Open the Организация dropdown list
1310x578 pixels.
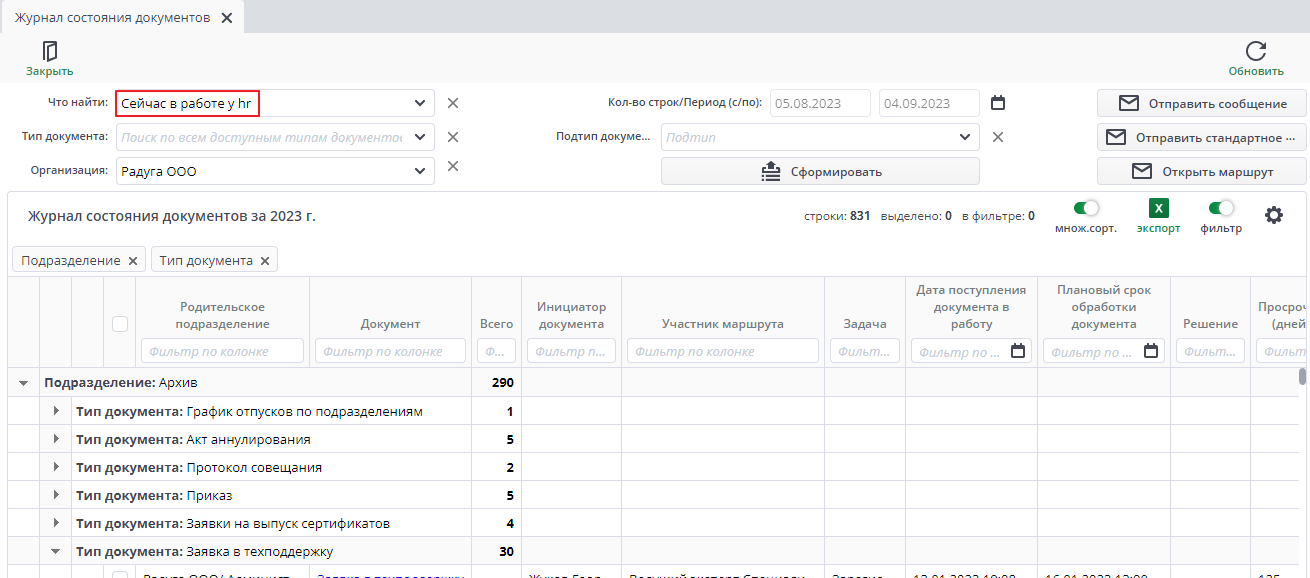pyautogui.click(x=419, y=171)
